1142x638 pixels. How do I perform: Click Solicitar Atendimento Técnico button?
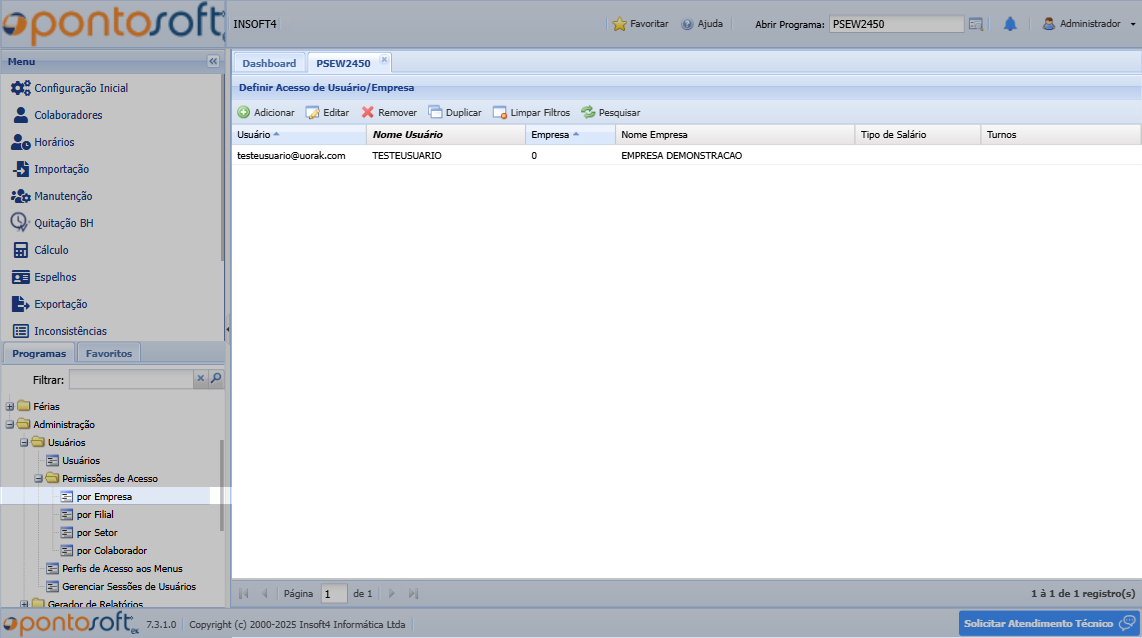click(x=1048, y=623)
